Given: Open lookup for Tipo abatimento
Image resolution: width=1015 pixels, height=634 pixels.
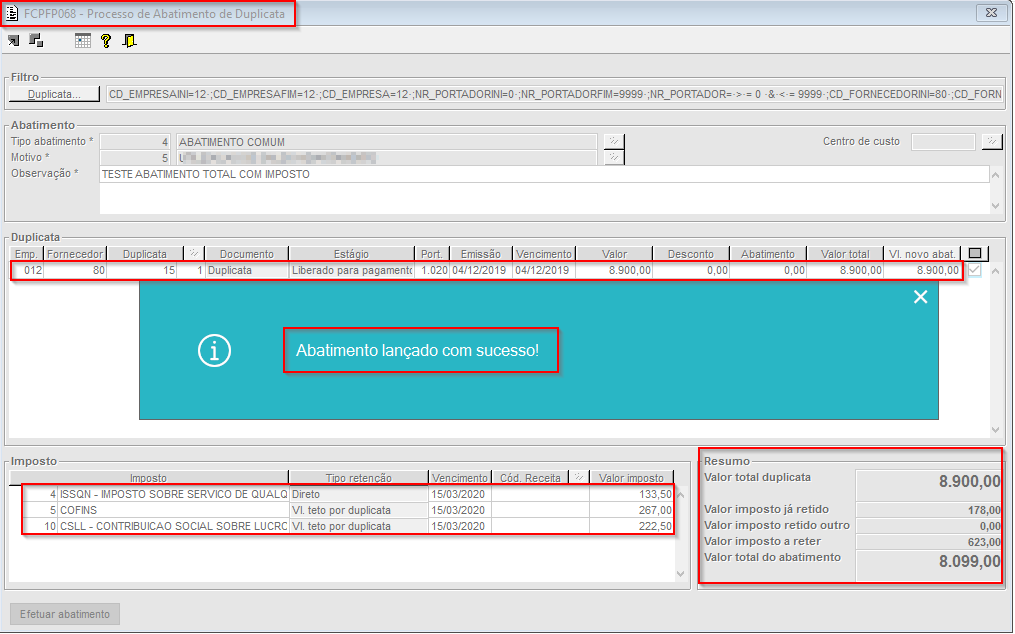Looking at the screenshot, I should 613,141.
